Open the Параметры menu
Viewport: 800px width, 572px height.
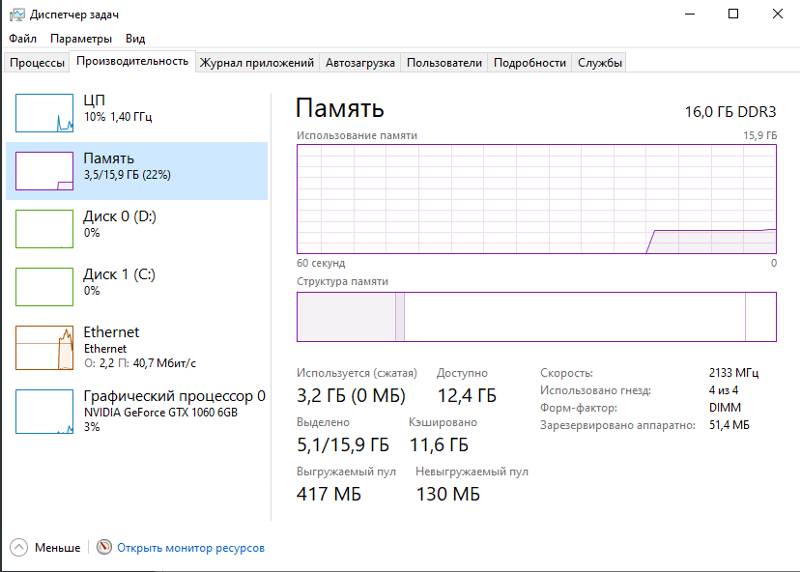pyautogui.click(x=81, y=39)
